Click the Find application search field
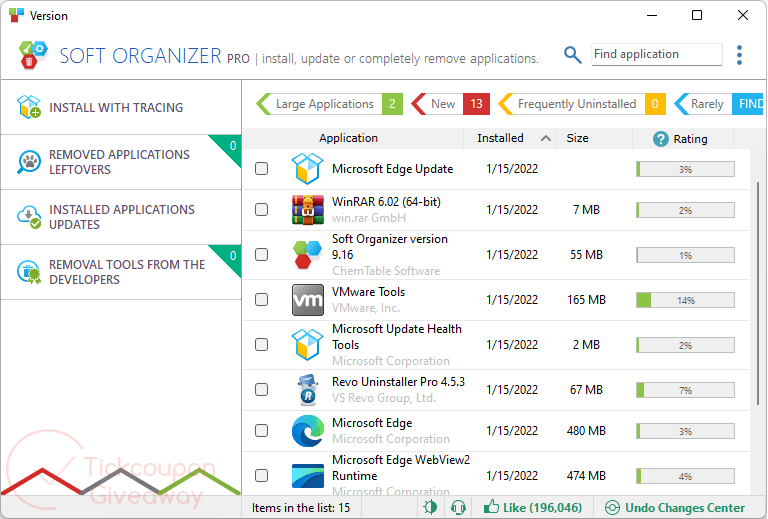Screen dimensions: 768x519 (656, 54)
